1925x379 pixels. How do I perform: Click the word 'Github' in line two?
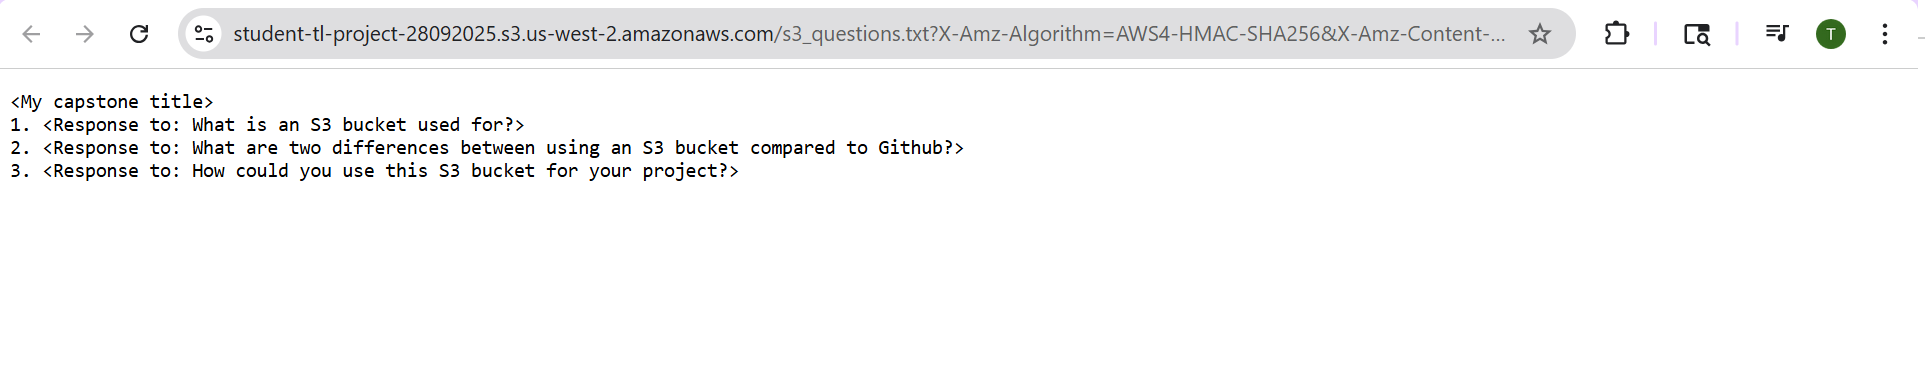point(910,148)
